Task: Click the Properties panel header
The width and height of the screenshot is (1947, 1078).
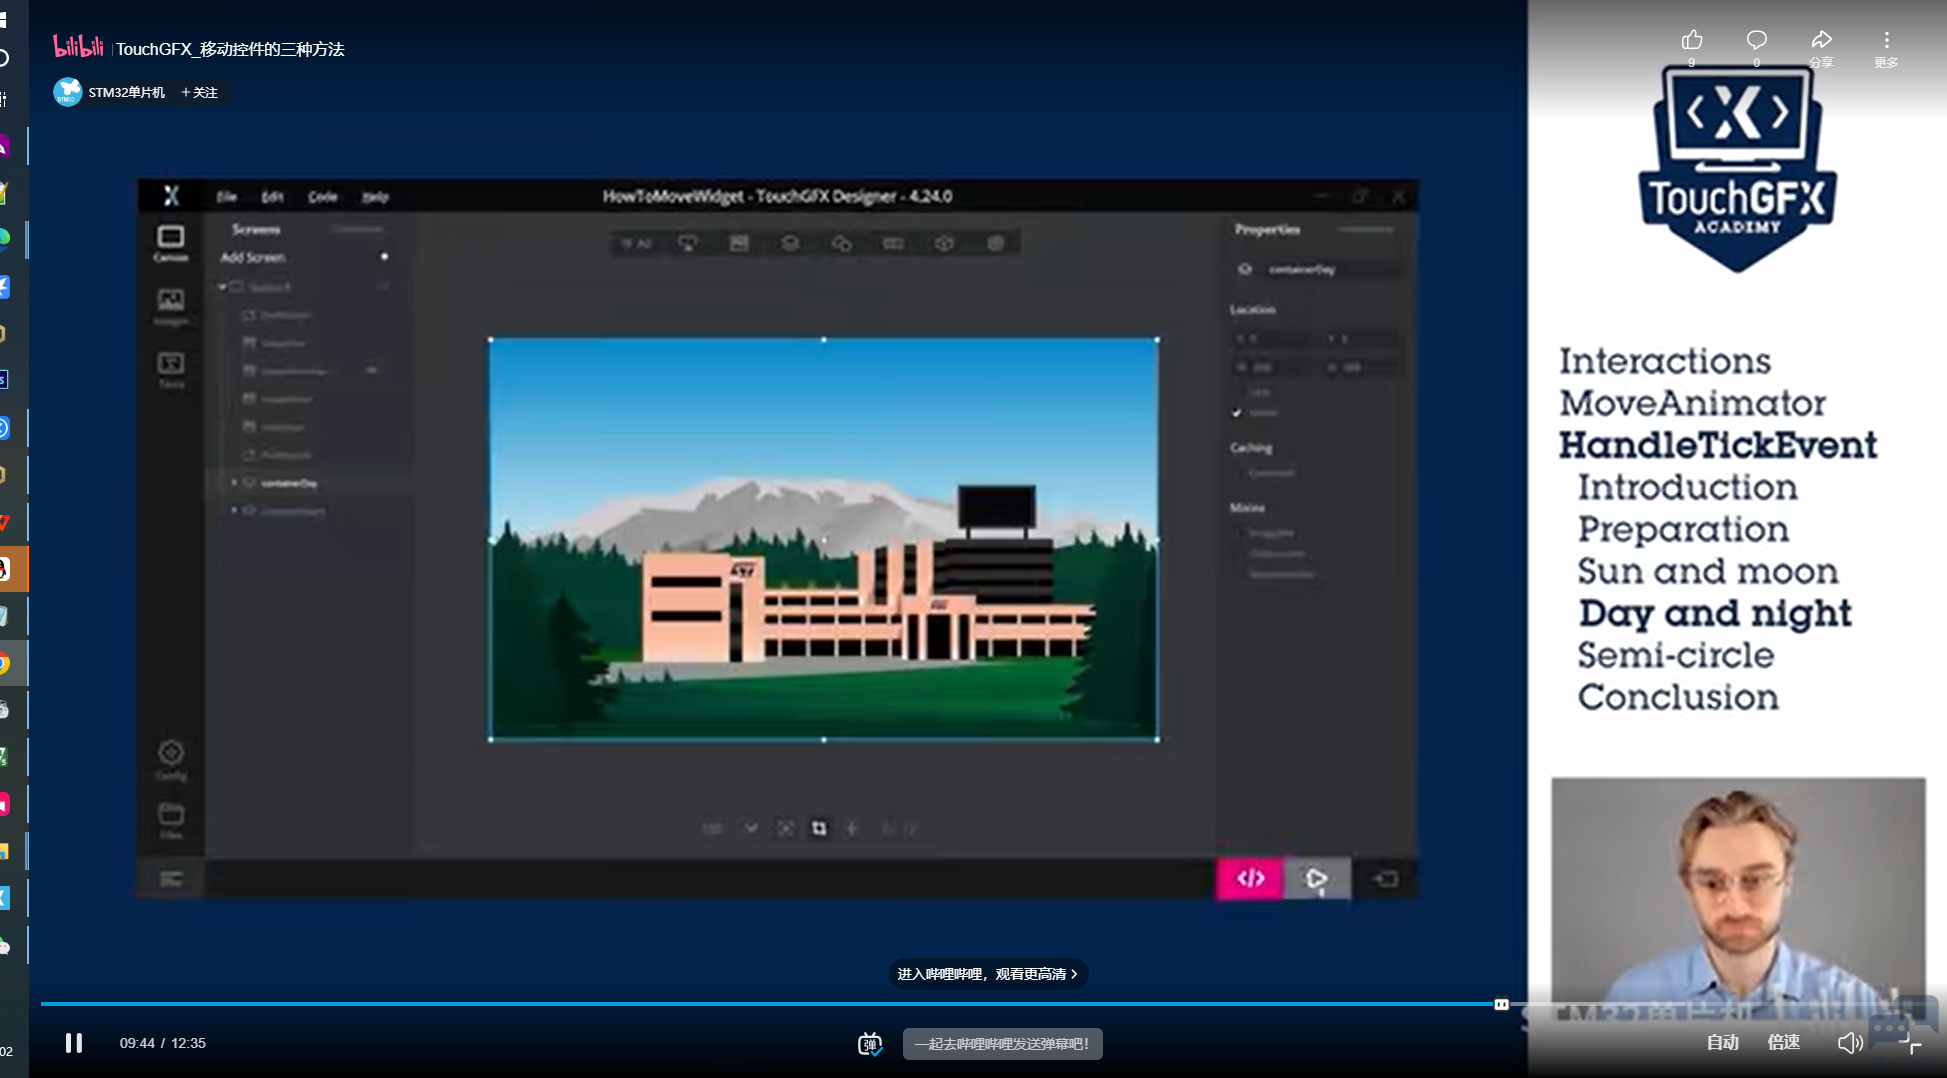Action: click(x=1267, y=229)
